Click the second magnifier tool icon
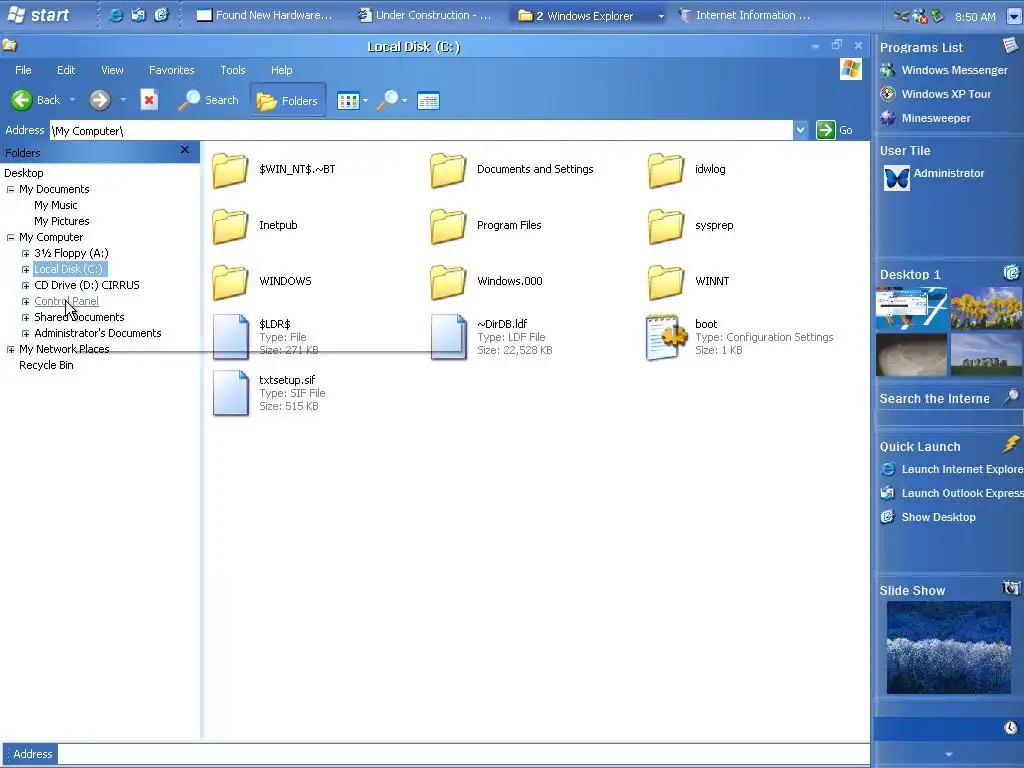The image size is (1024, 768). pos(388,101)
